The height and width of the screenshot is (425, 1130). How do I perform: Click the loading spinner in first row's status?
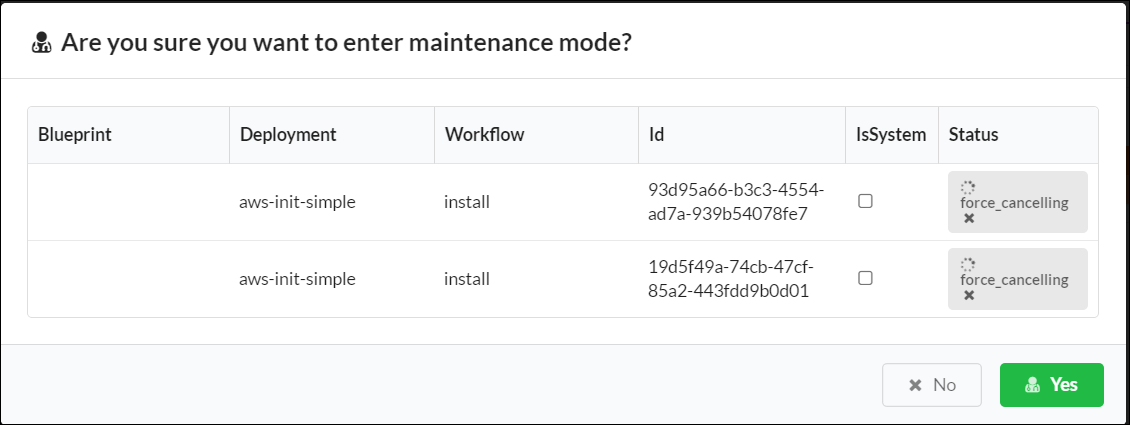coord(968,188)
